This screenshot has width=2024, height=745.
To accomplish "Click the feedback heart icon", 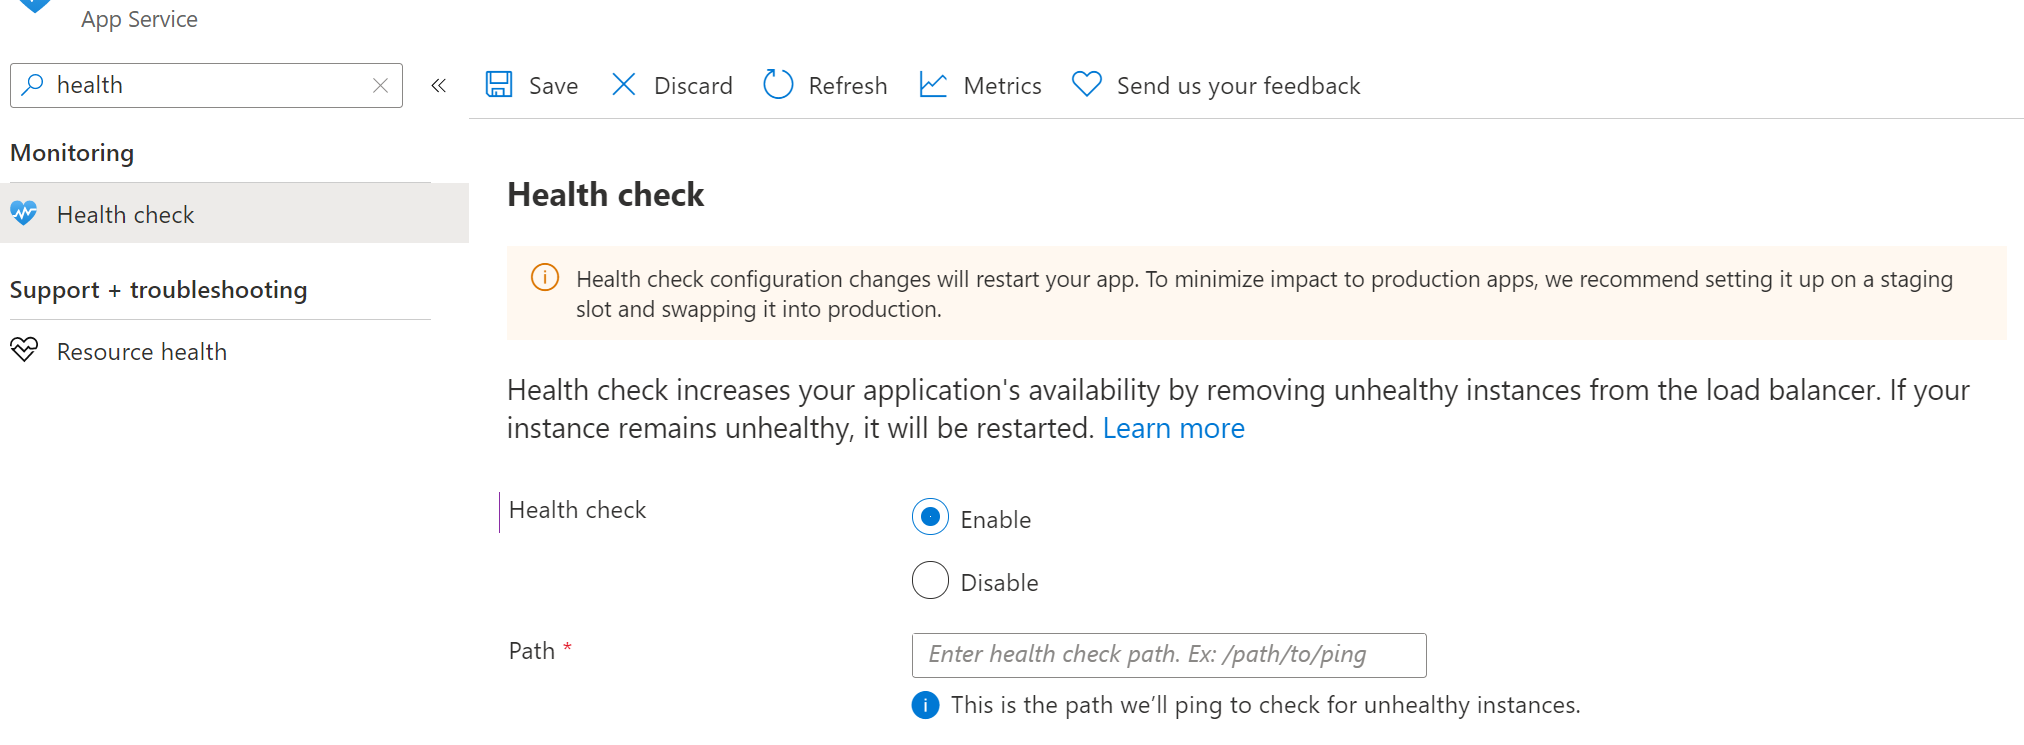I will click(x=1086, y=85).
